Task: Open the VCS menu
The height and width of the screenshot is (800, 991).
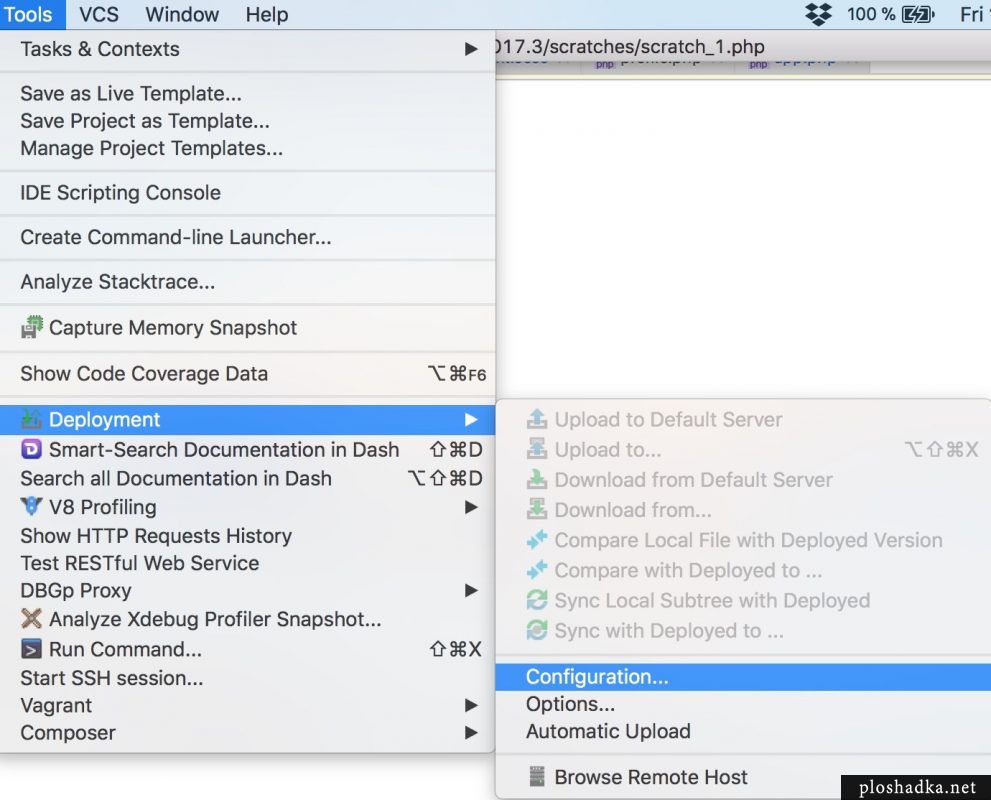Action: coord(99,14)
